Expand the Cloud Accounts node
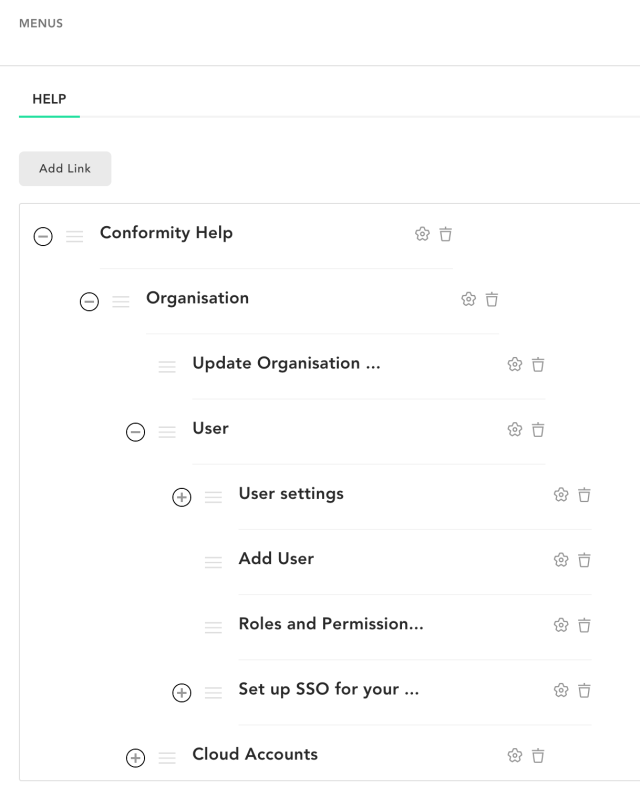Viewport: 640px width, 797px height. (x=135, y=758)
